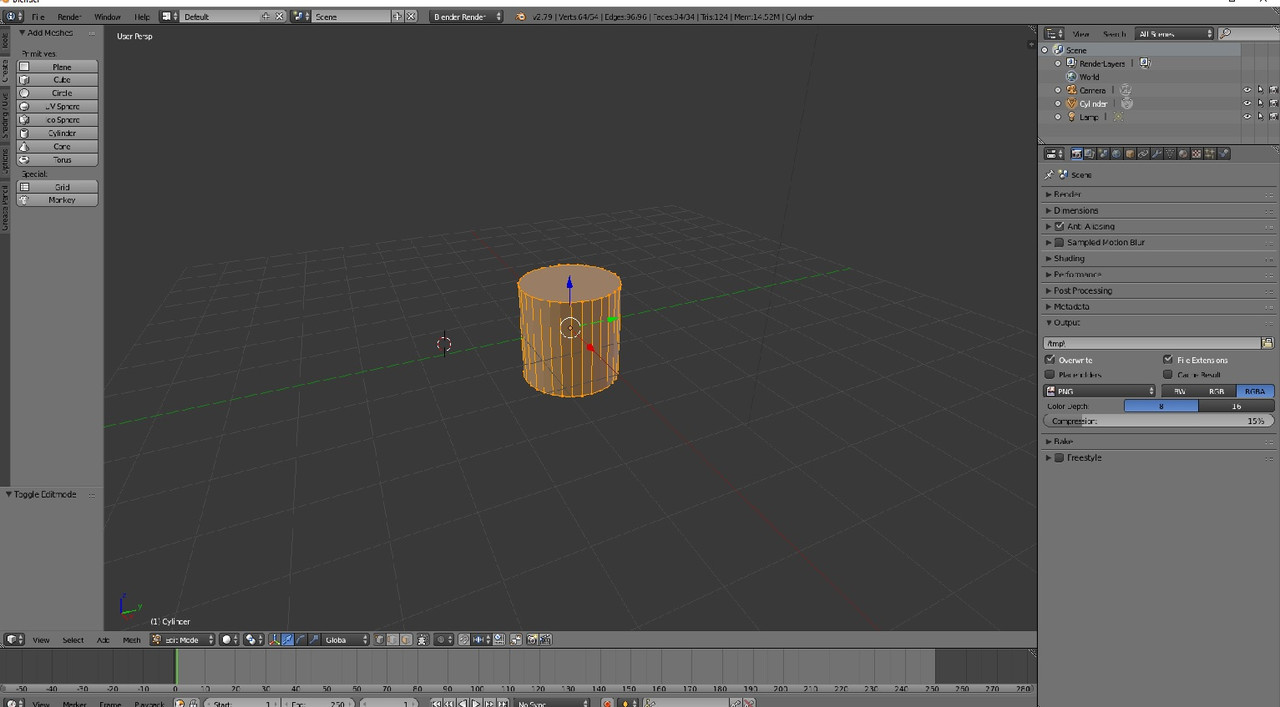Click the search magnifier icon in outliner

coord(1226,34)
